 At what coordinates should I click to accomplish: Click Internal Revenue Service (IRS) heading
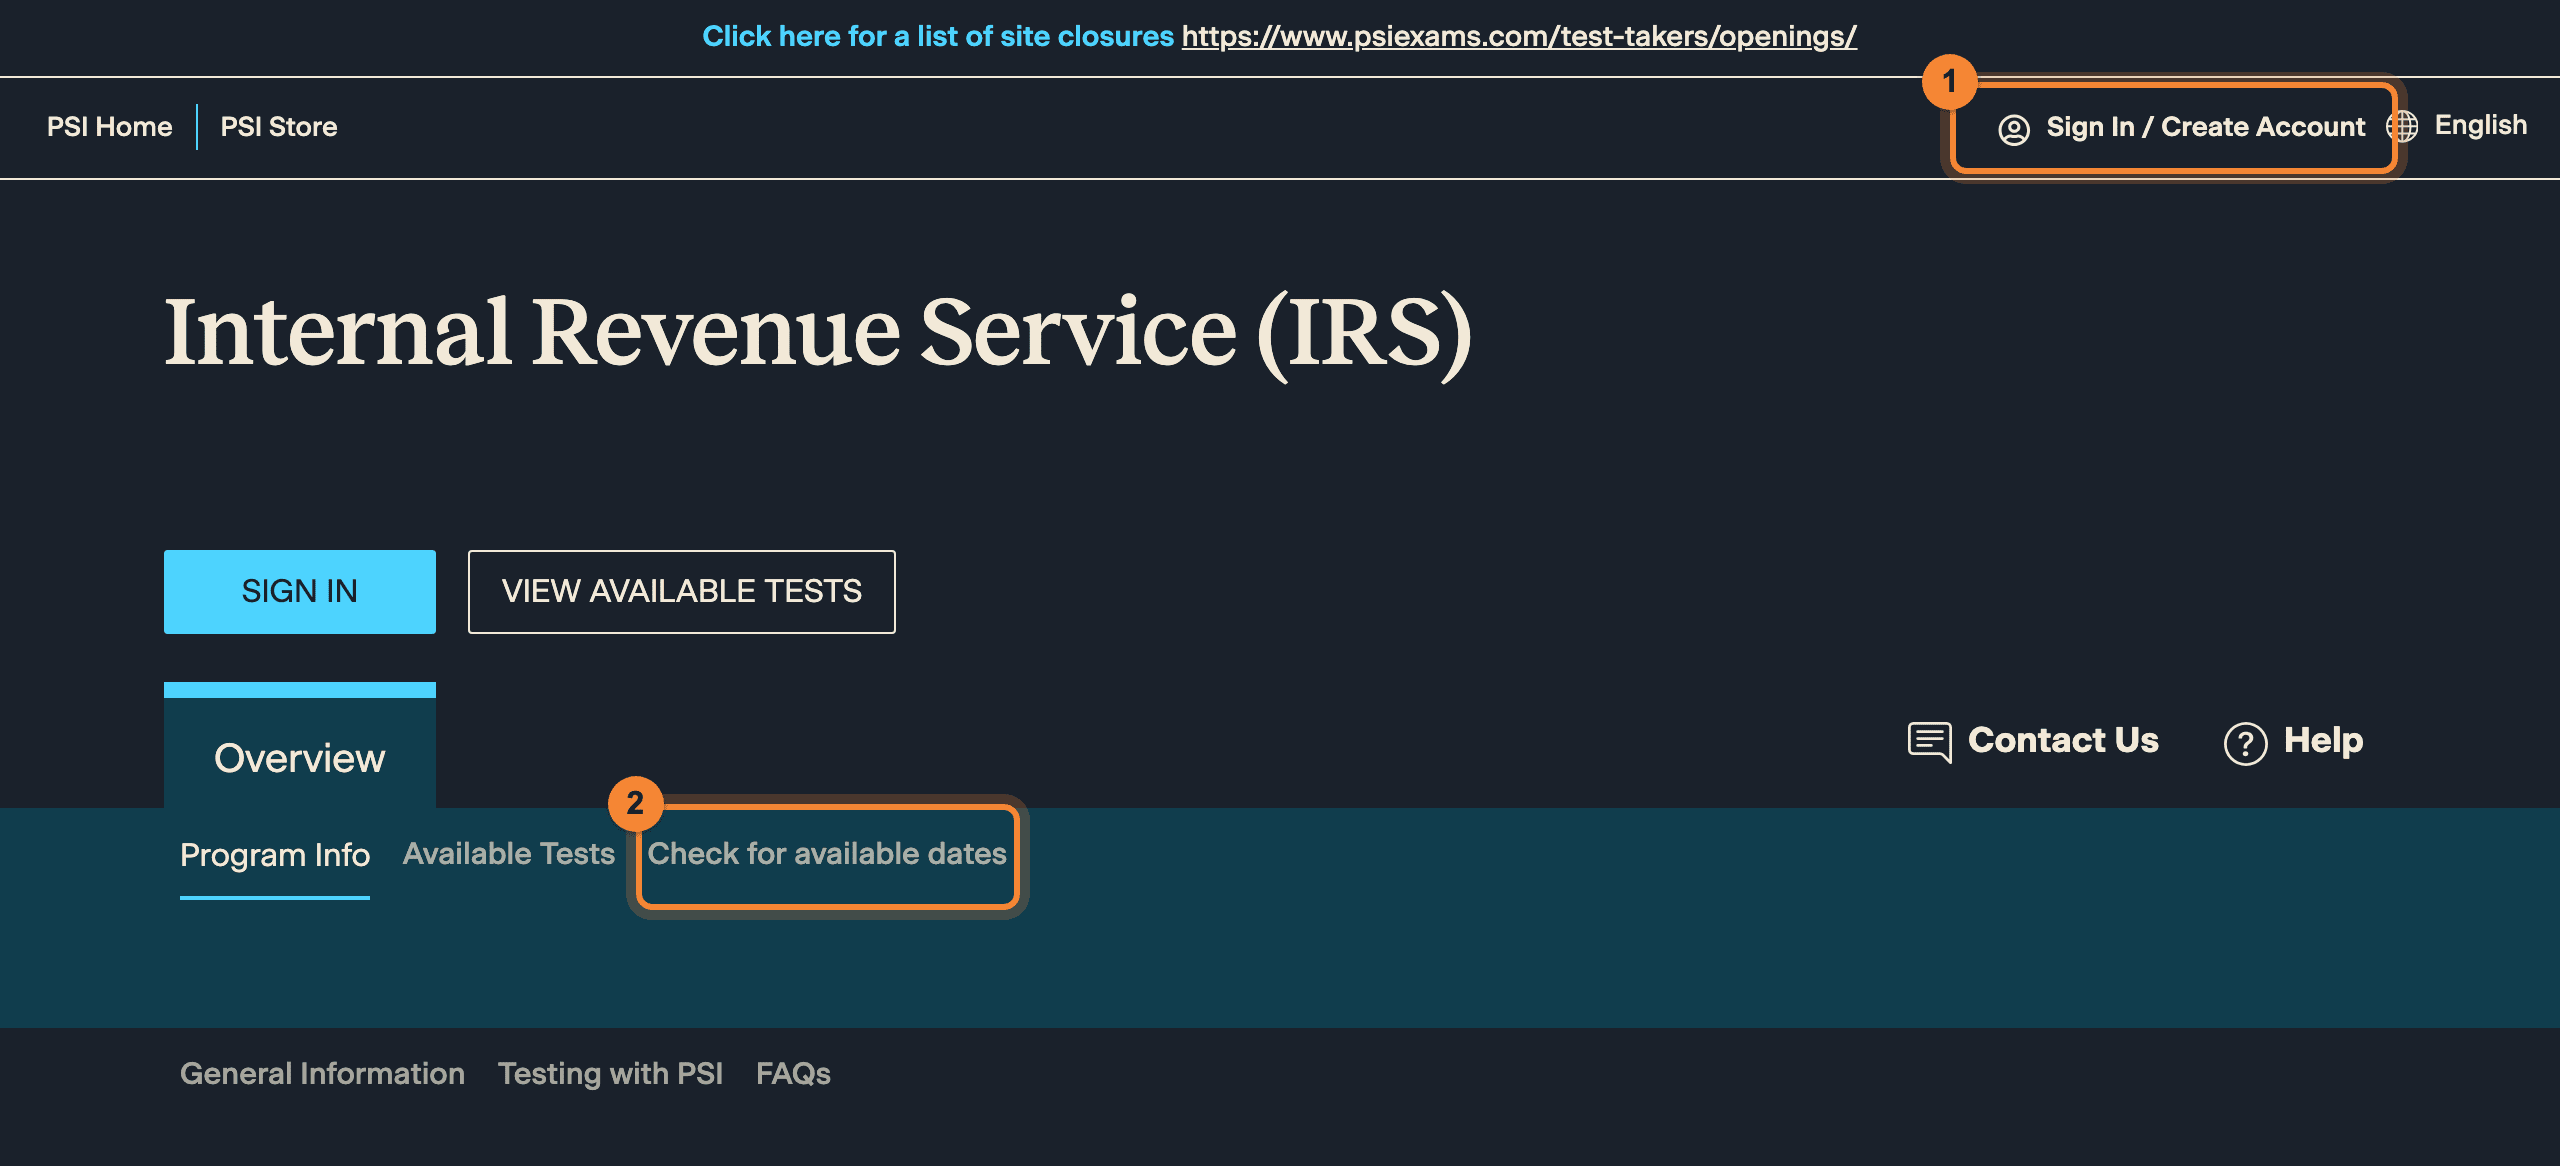(817, 334)
